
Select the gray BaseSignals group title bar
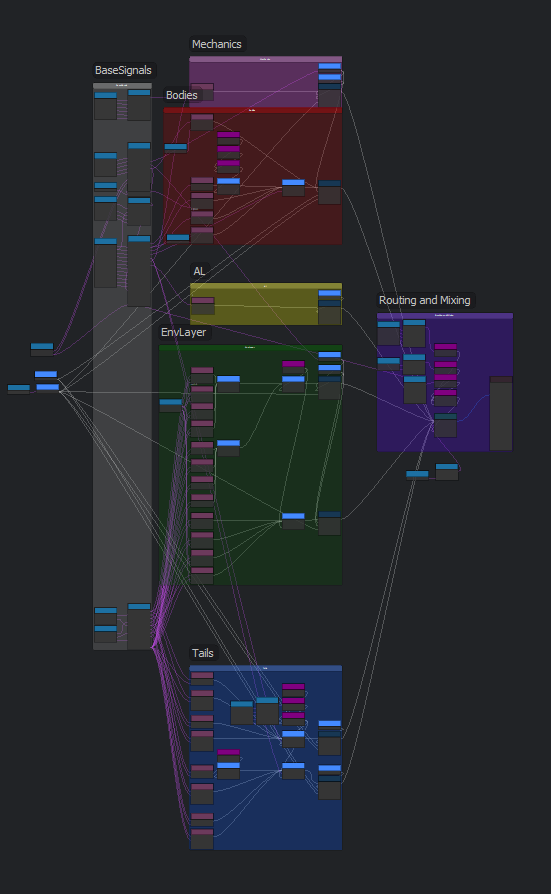[122, 86]
